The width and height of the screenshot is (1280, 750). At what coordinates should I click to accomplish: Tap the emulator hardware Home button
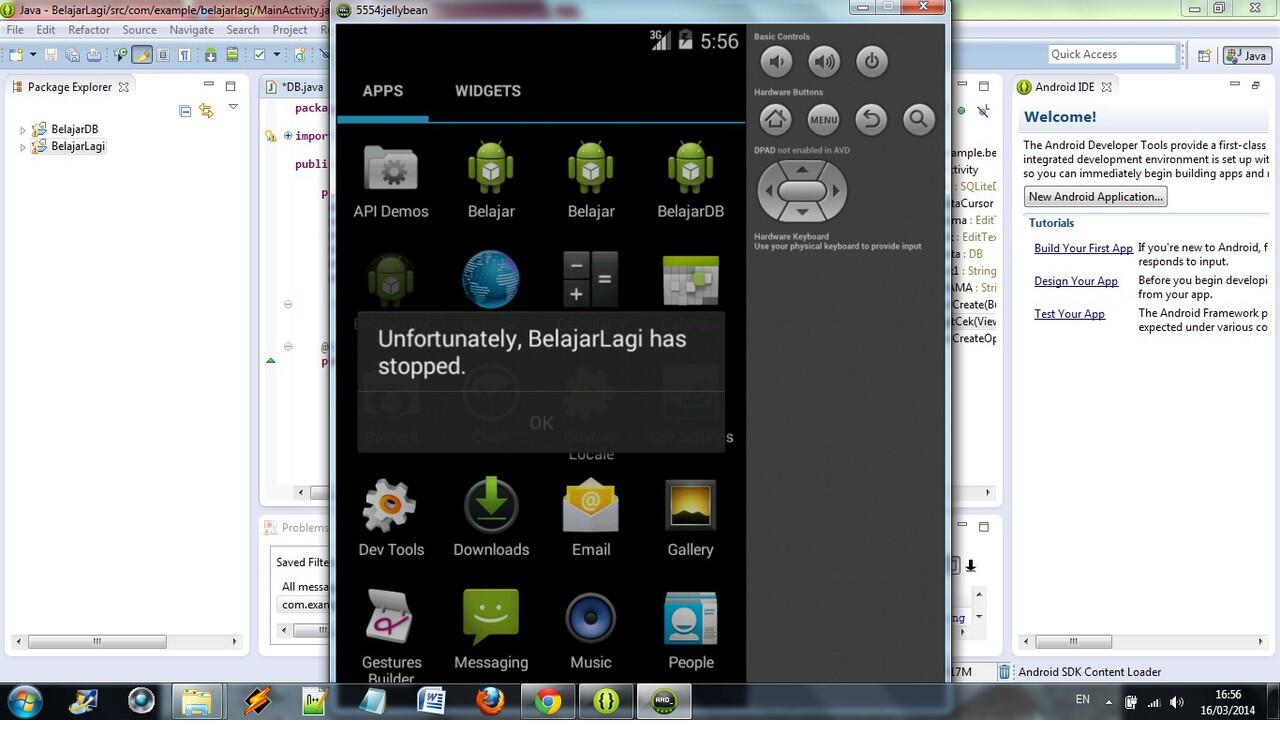776,120
